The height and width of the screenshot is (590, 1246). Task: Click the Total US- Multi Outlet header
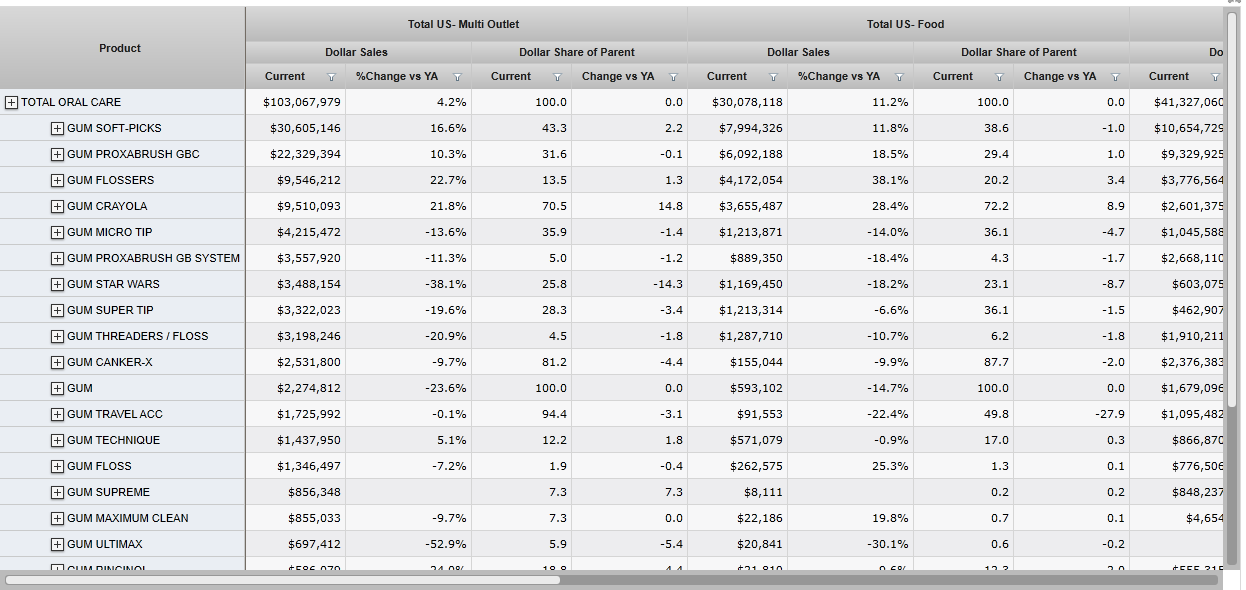point(464,24)
